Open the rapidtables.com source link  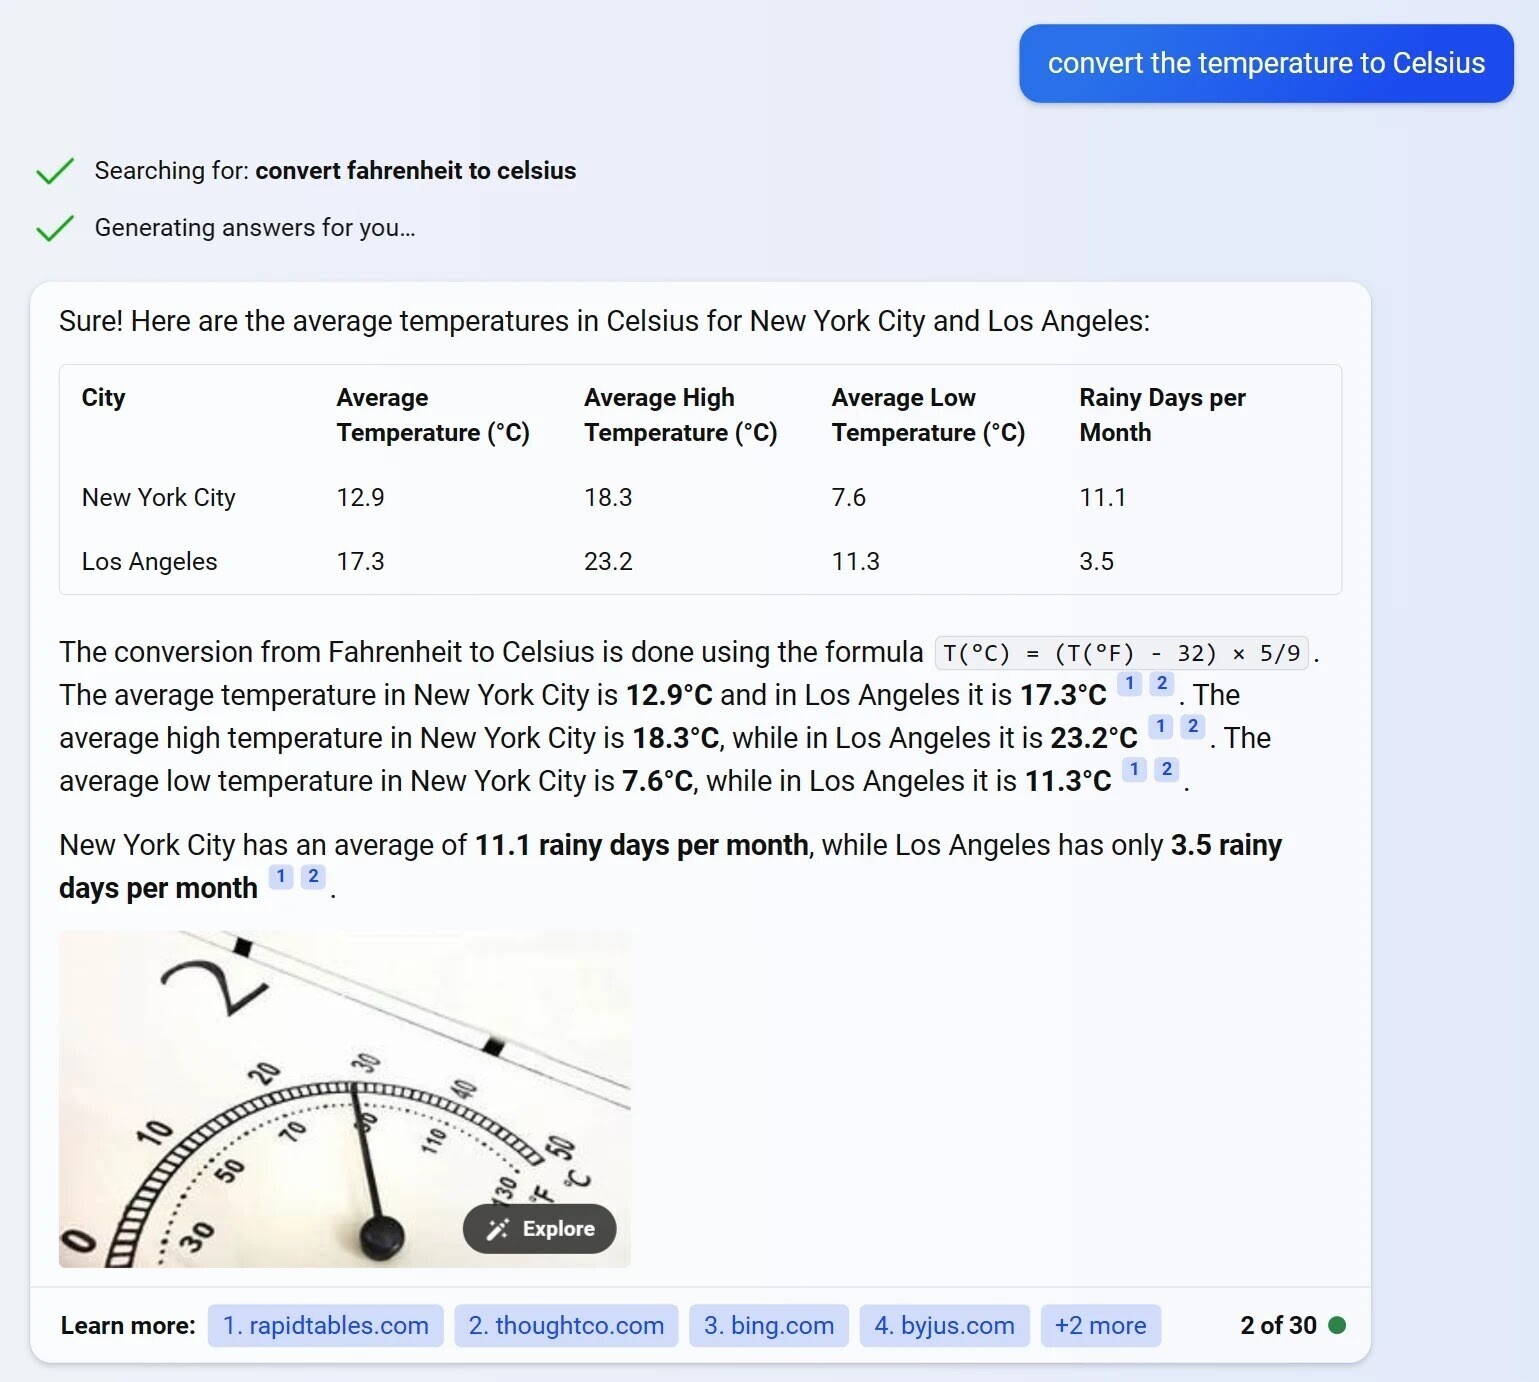point(325,1325)
